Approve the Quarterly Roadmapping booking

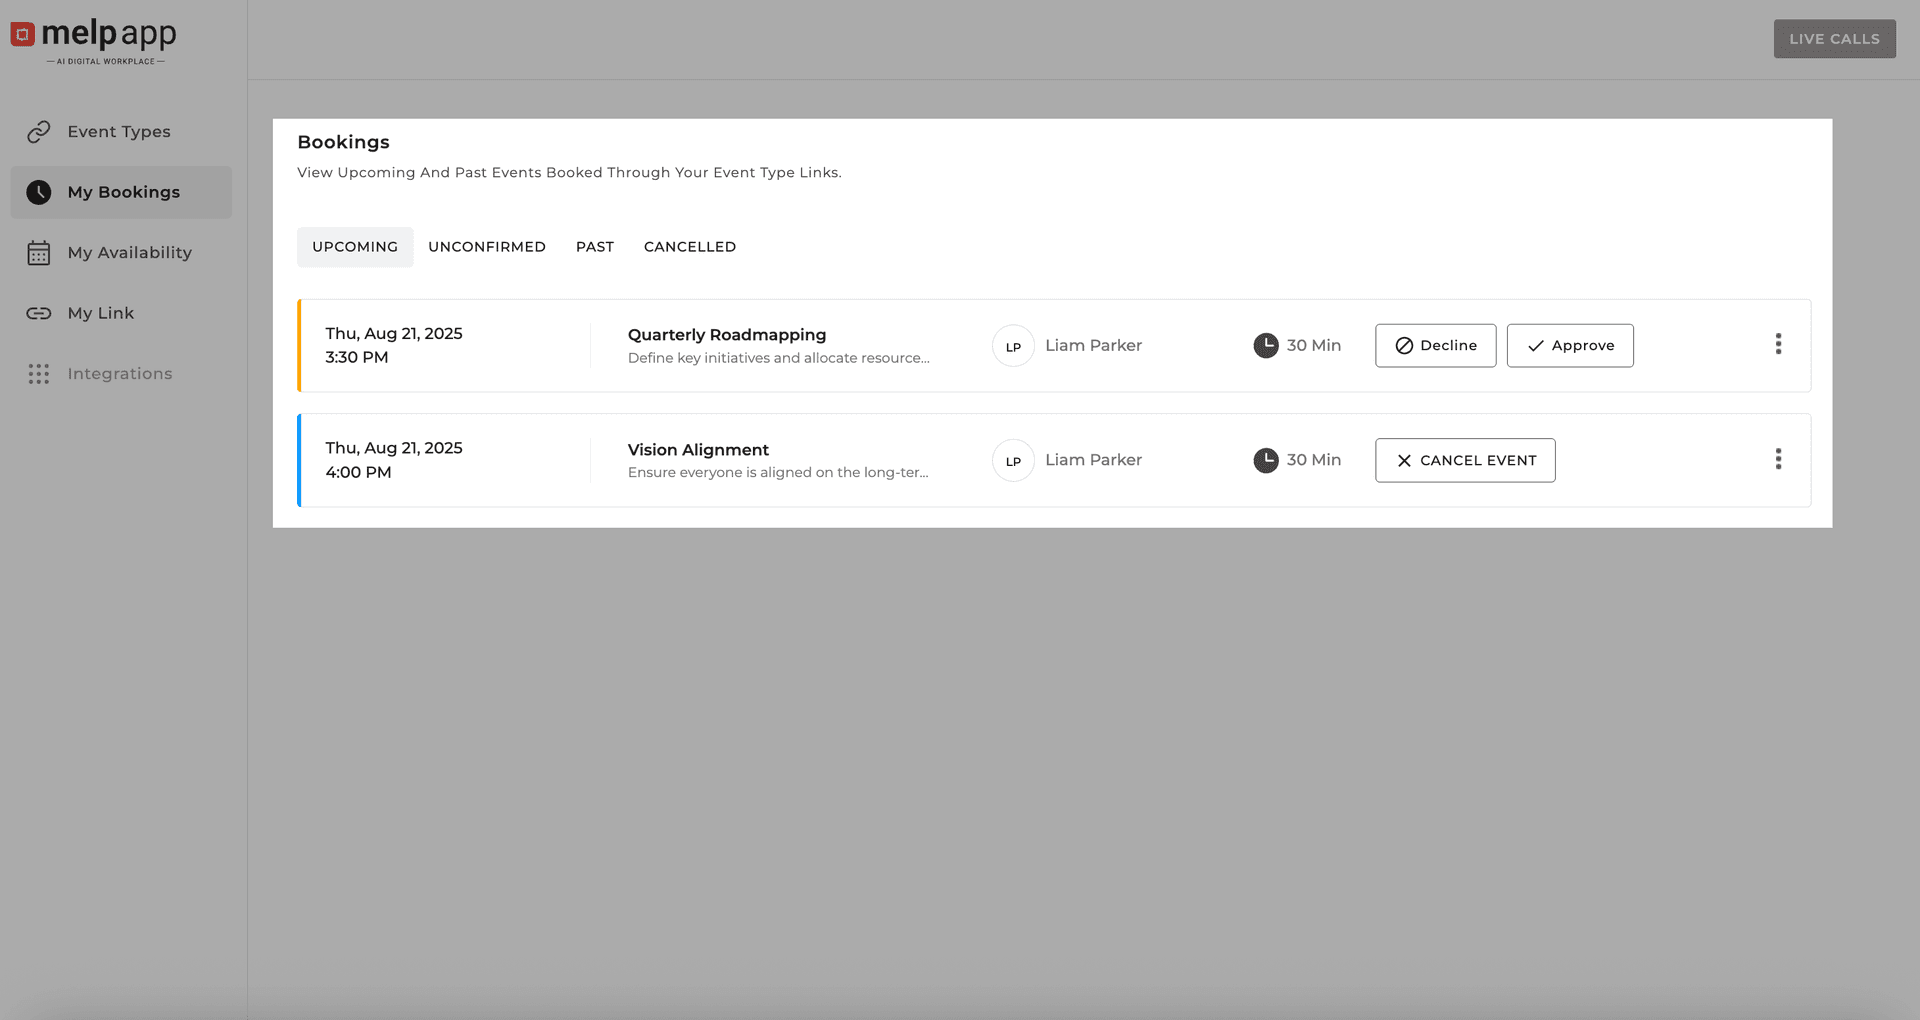pyautogui.click(x=1569, y=345)
